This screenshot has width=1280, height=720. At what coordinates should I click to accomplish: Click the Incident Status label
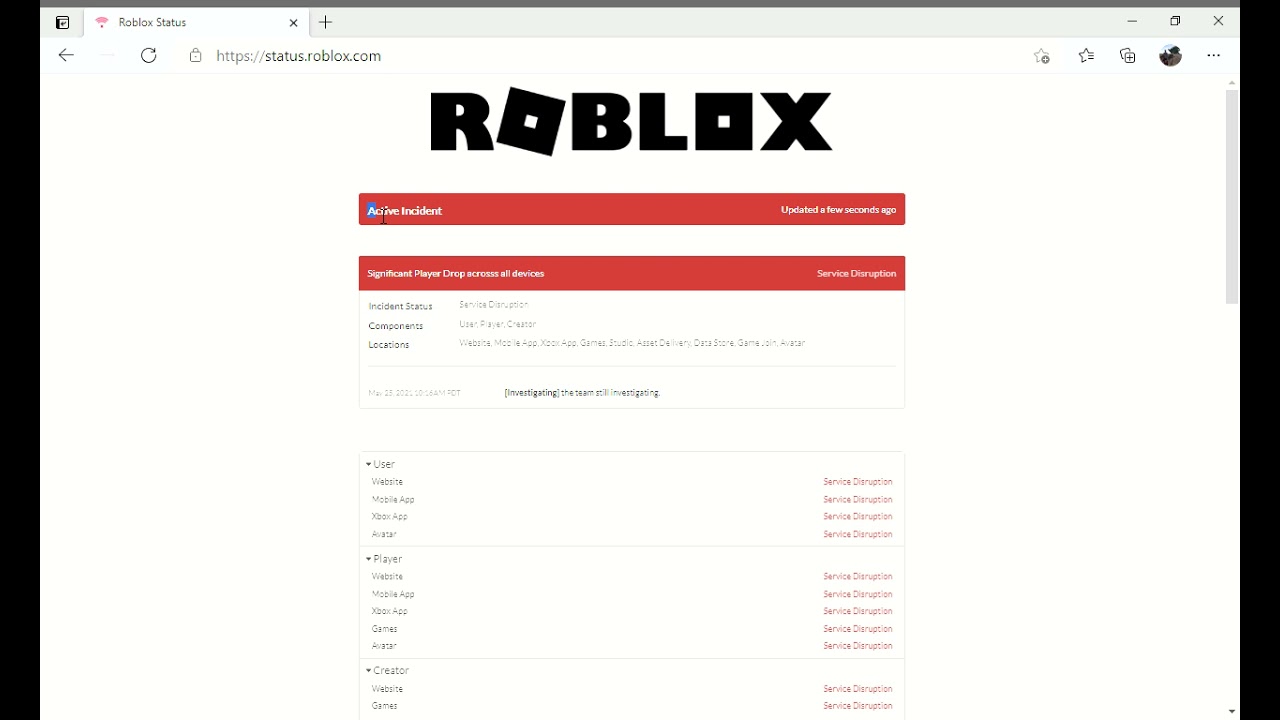click(400, 306)
